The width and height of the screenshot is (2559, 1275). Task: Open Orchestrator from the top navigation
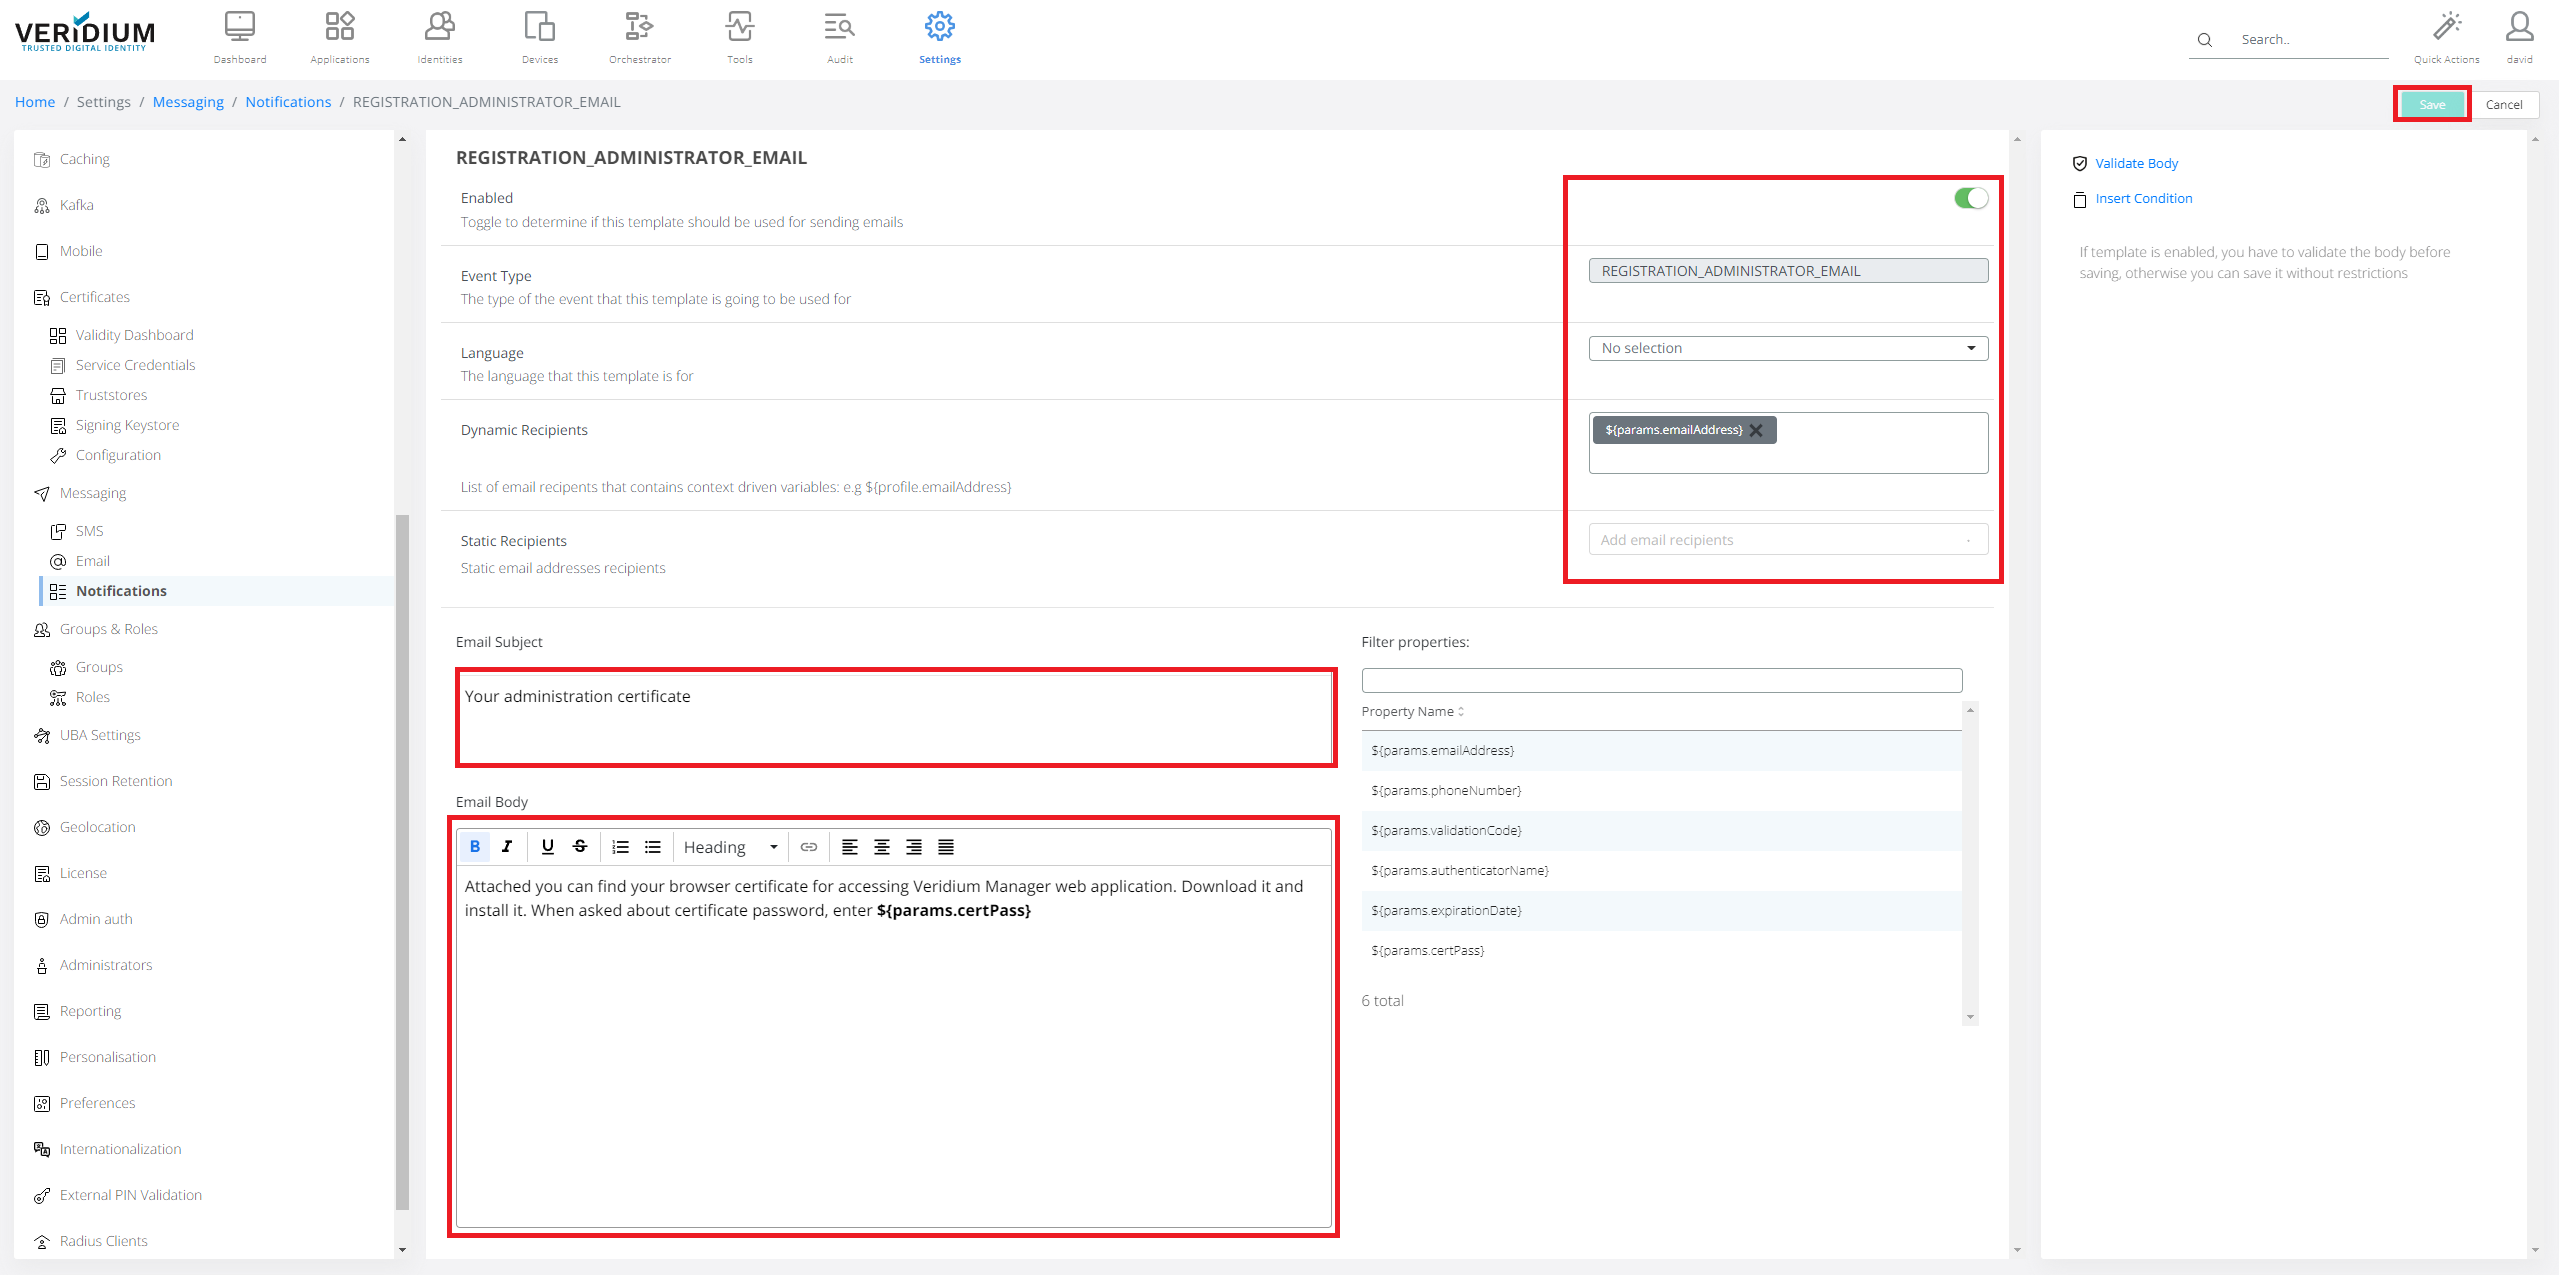(x=639, y=37)
